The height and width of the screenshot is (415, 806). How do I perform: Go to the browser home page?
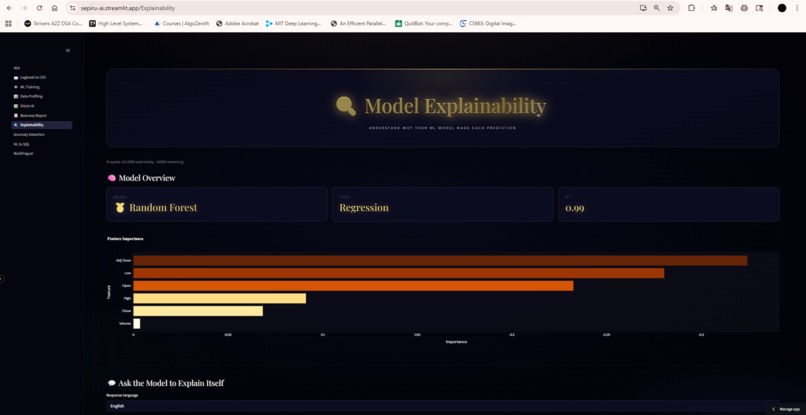(54, 8)
